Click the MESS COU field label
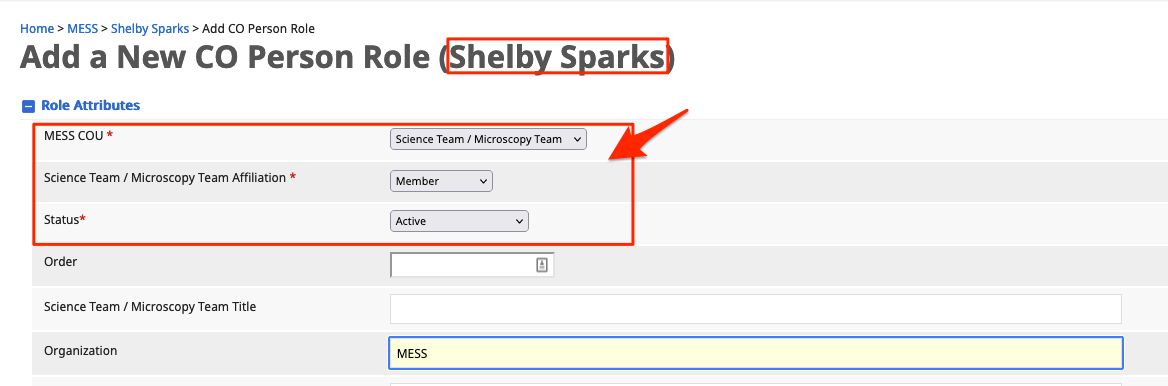 click(x=79, y=136)
